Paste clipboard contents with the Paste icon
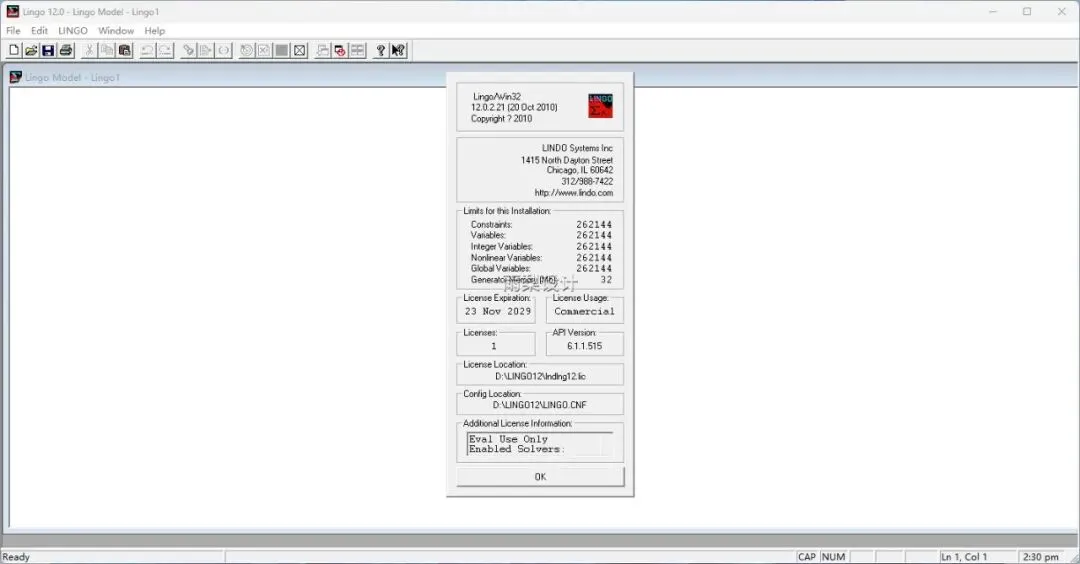The height and width of the screenshot is (564, 1080). pos(125,50)
